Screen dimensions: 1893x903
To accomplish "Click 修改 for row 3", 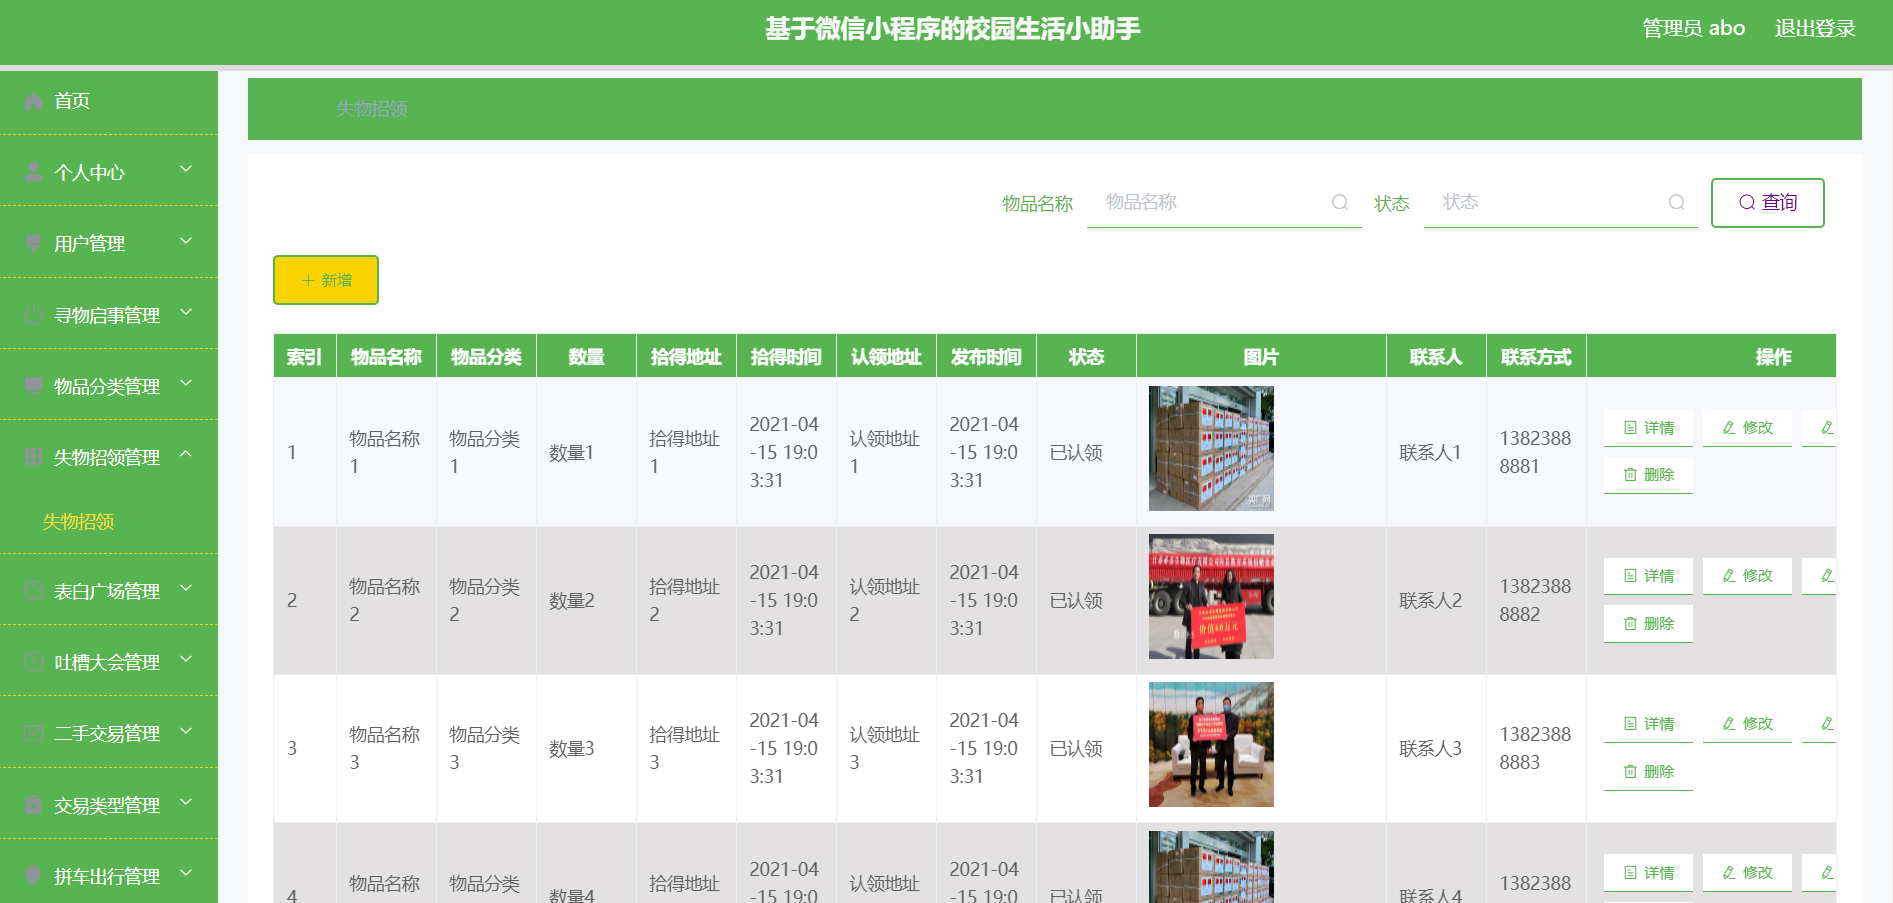I will [x=1747, y=724].
